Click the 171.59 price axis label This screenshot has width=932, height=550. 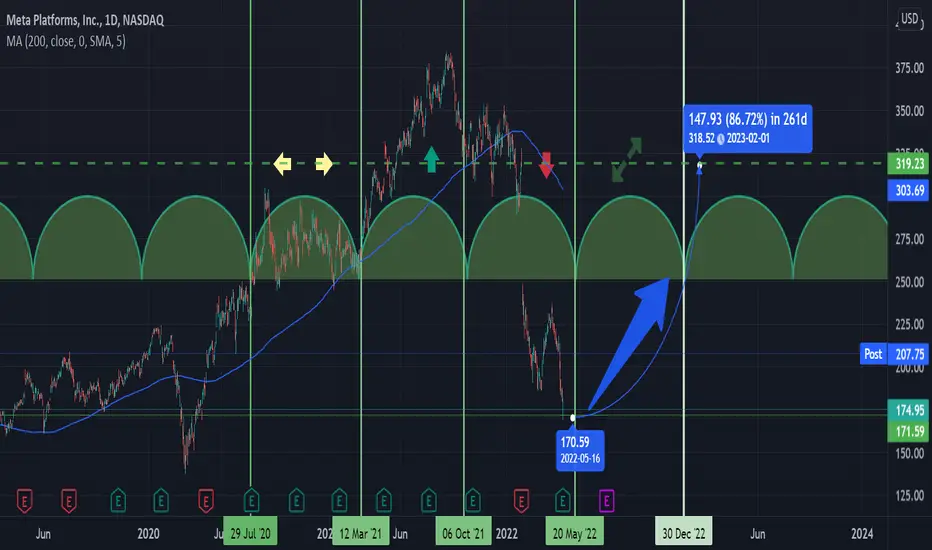[909, 431]
